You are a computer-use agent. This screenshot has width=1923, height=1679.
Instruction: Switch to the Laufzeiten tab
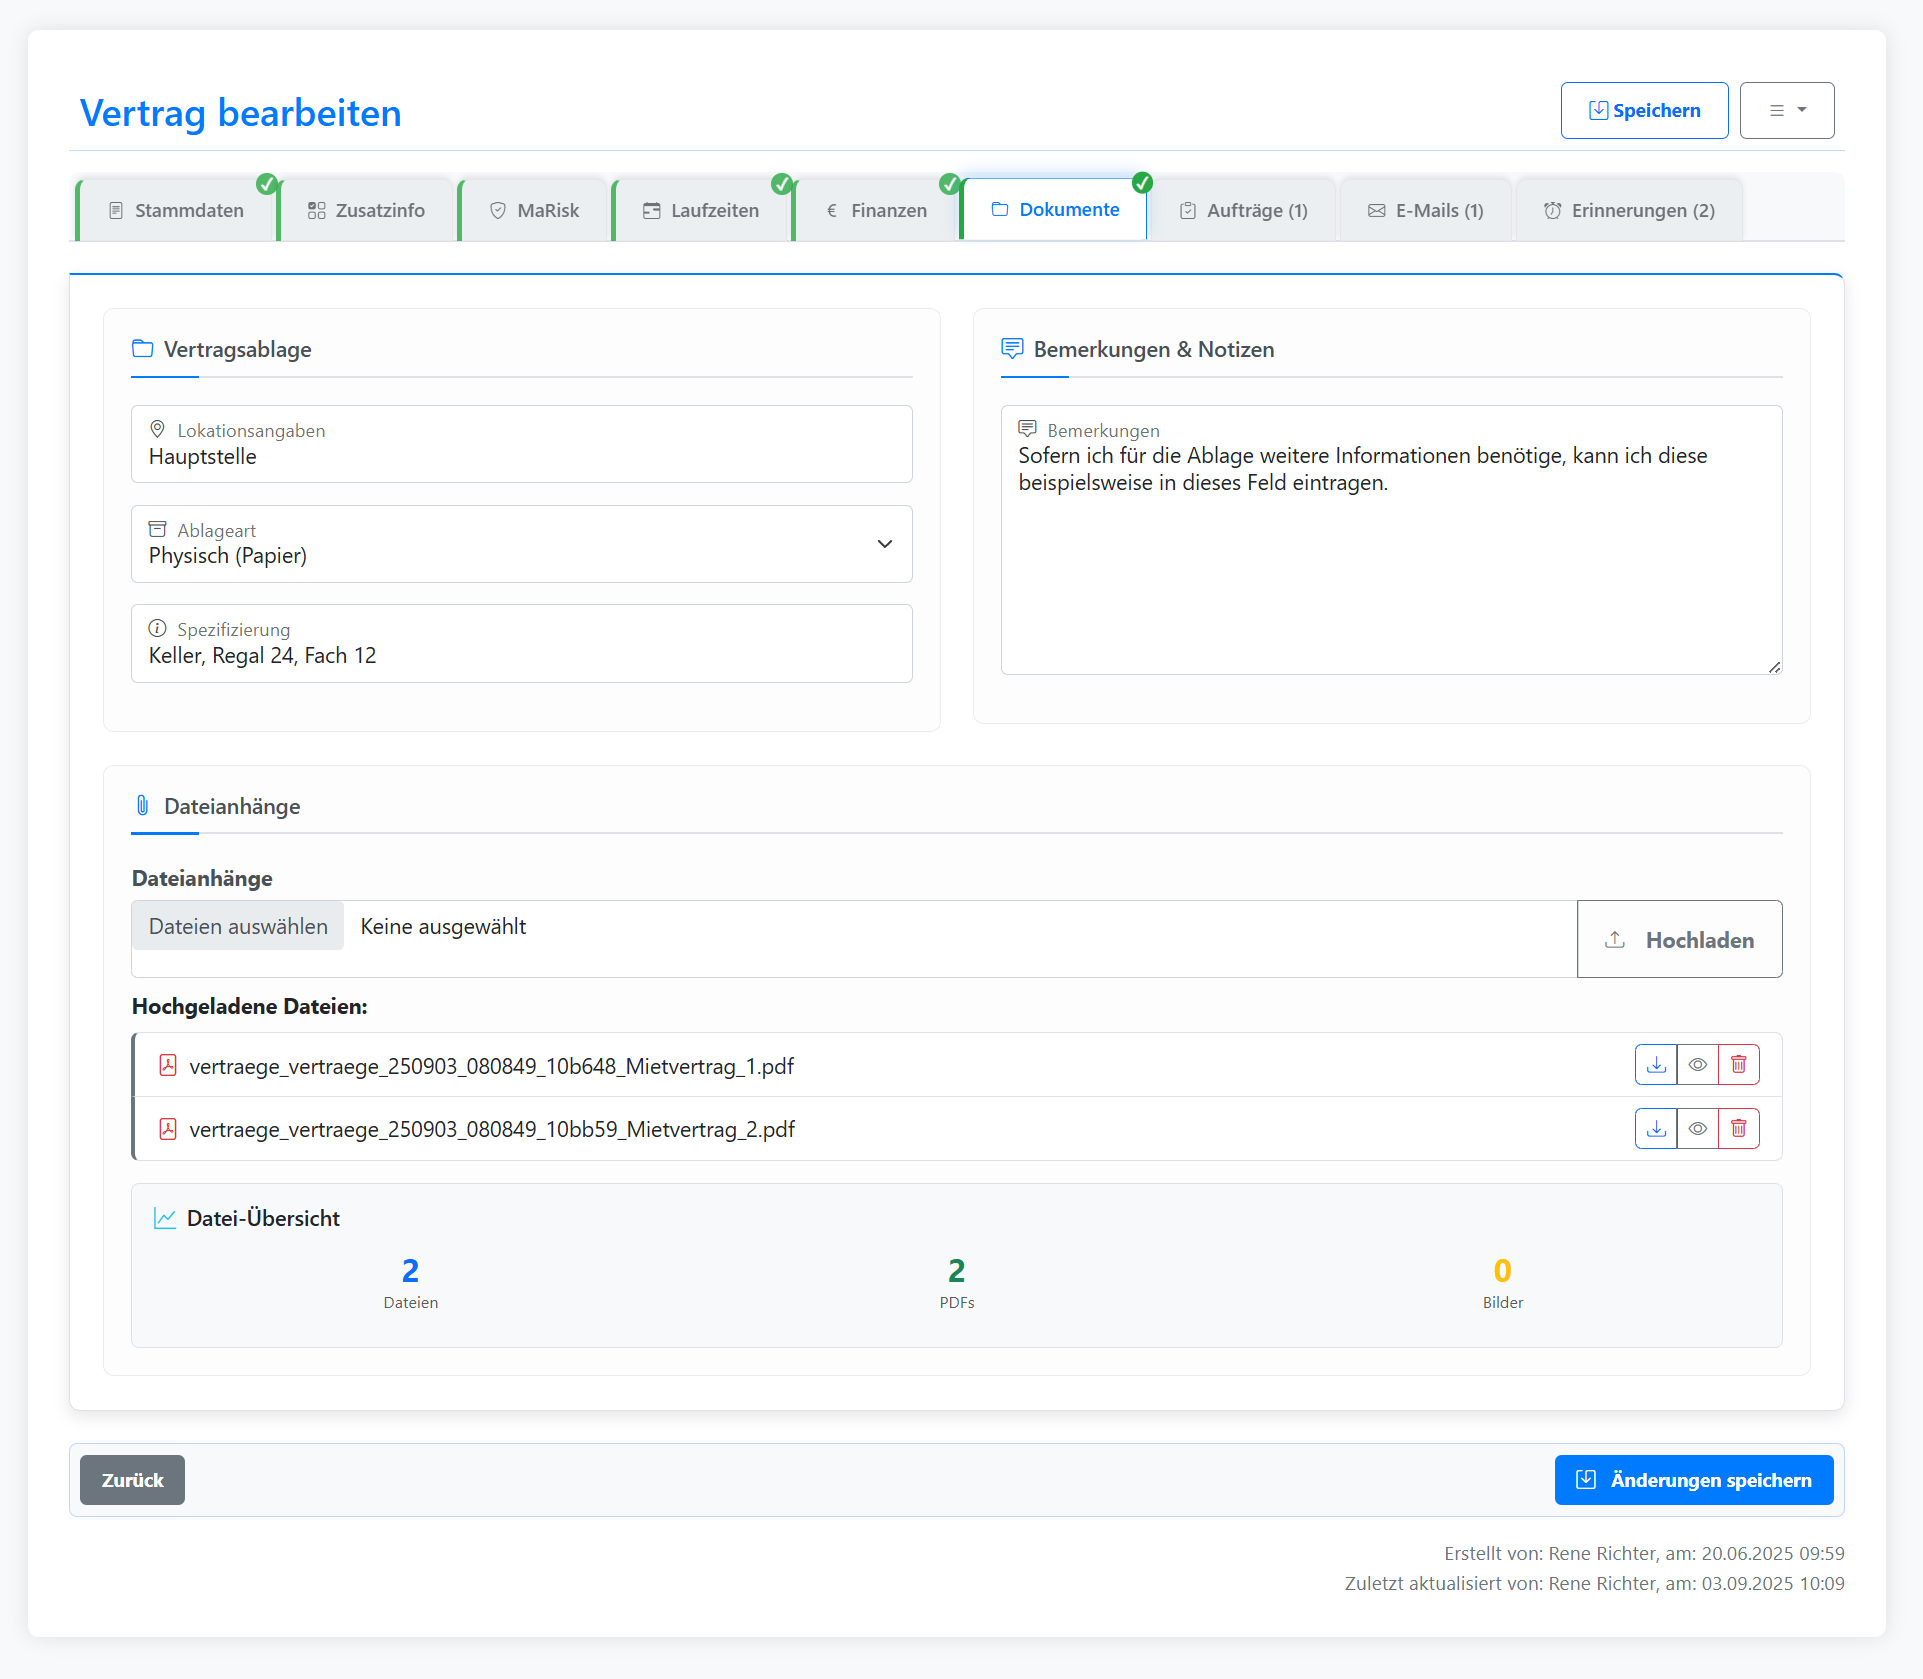702,211
